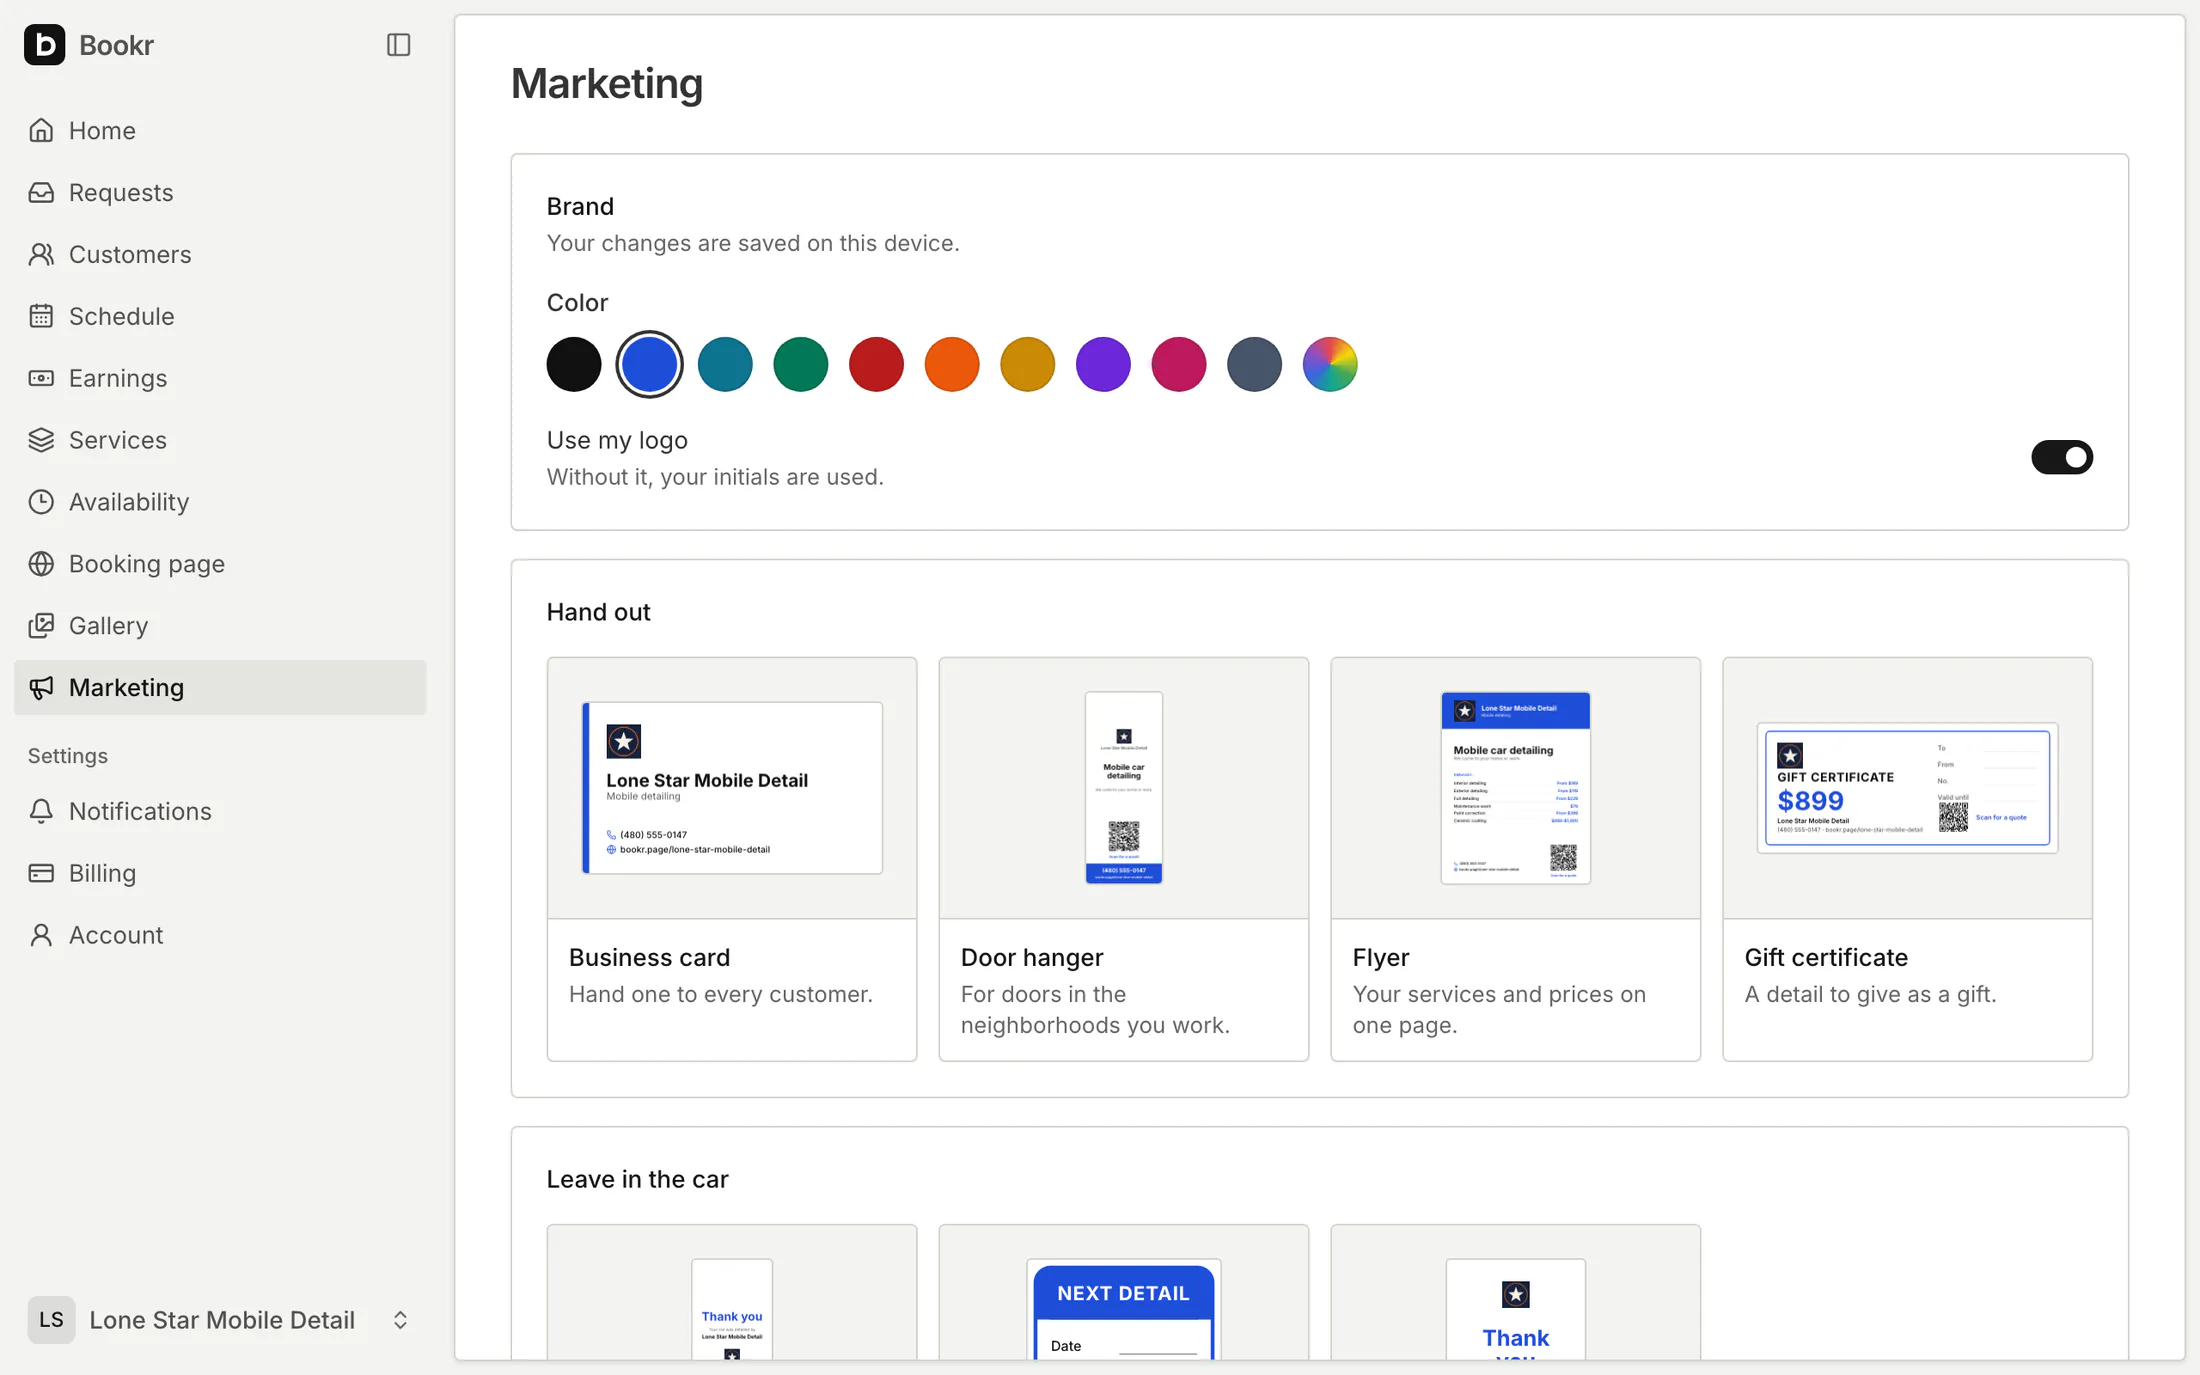Viewport: 2200px width, 1375px height.
Task: Click the Availability clock icon
Action: (41, 502)
